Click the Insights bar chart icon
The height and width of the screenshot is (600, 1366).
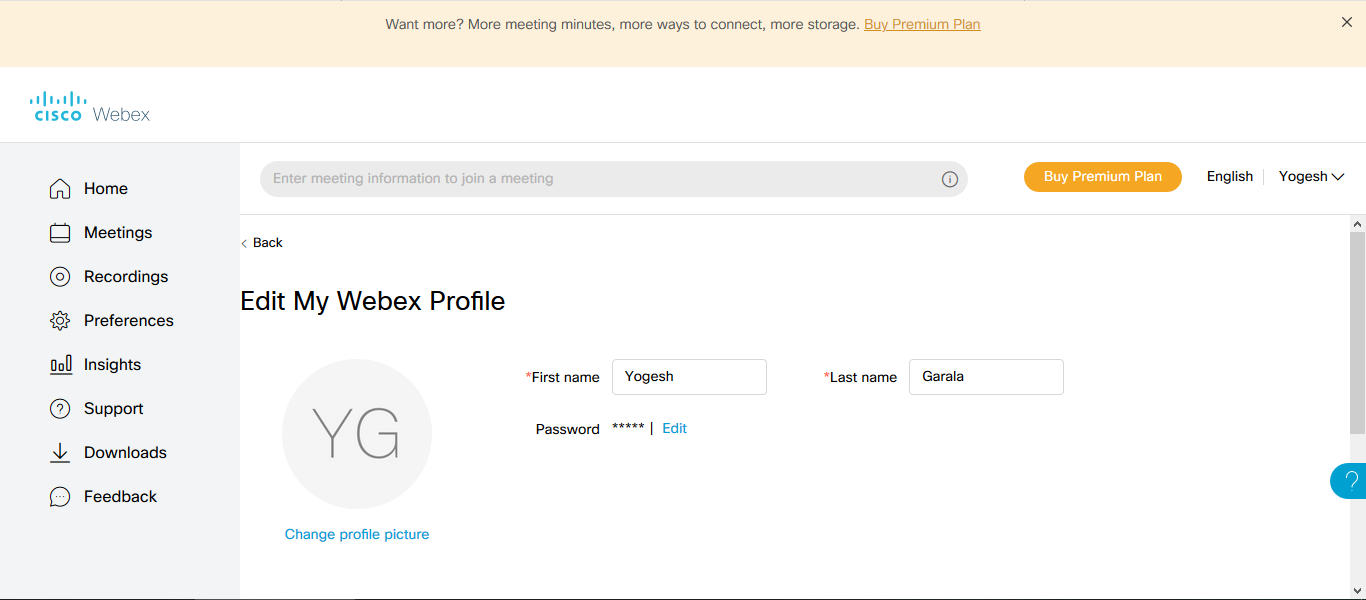(60, 365)
